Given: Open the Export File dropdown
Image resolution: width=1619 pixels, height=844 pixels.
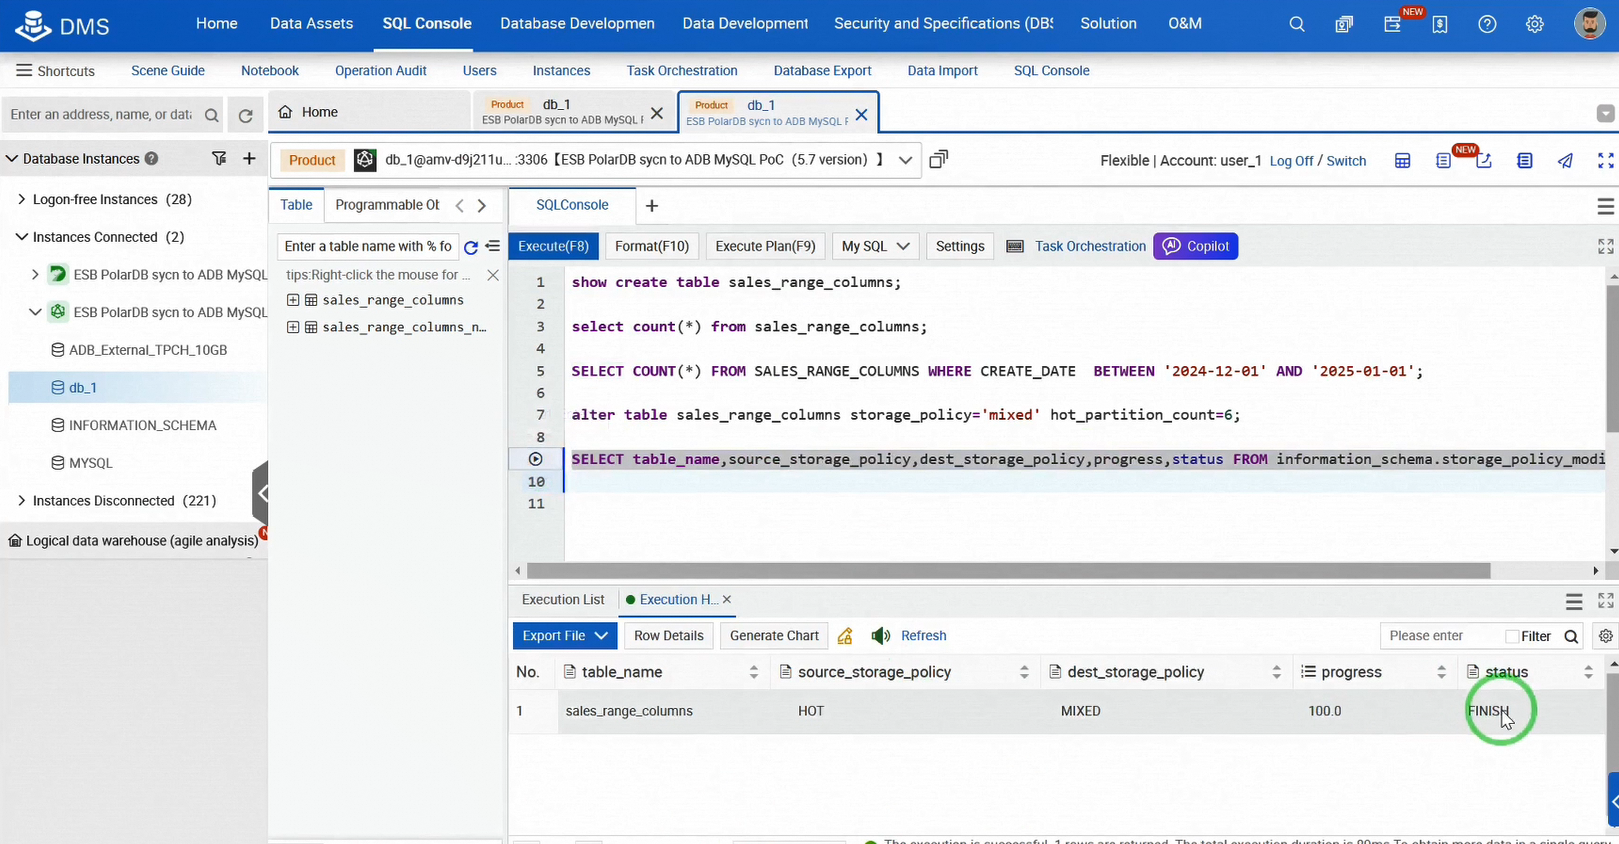Looking at the screenshot, I should point(564,636).
